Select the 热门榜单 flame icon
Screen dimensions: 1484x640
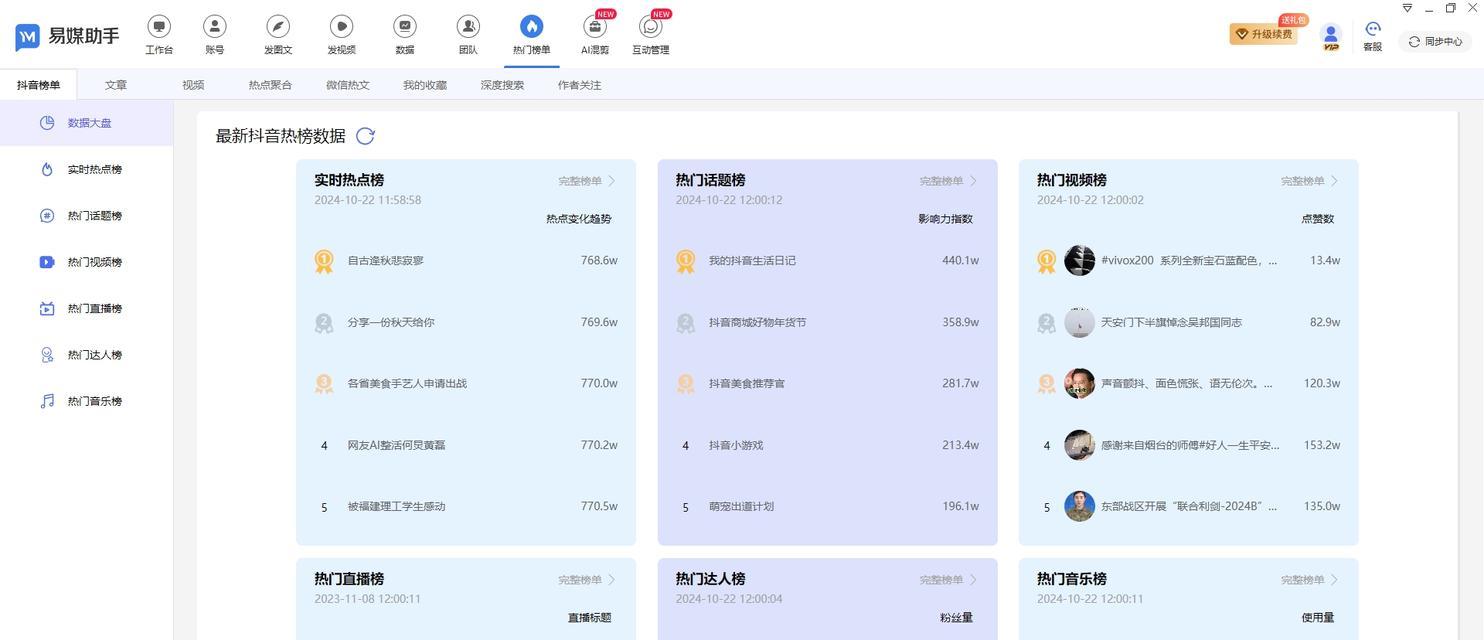[531, 27]
